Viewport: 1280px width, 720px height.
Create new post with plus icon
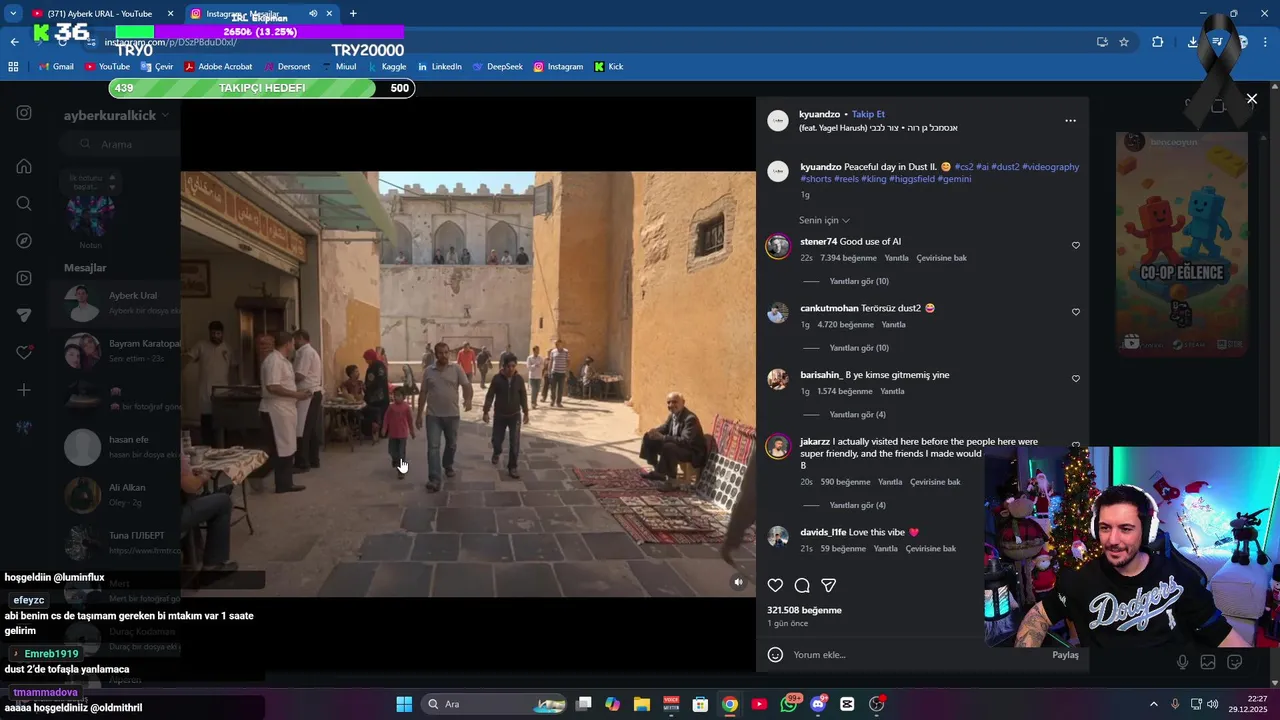[x=24, y=390]
